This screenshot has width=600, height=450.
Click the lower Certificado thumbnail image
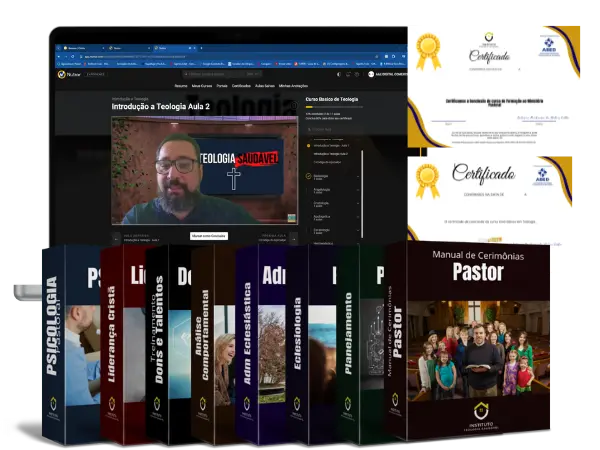[490, 199]
